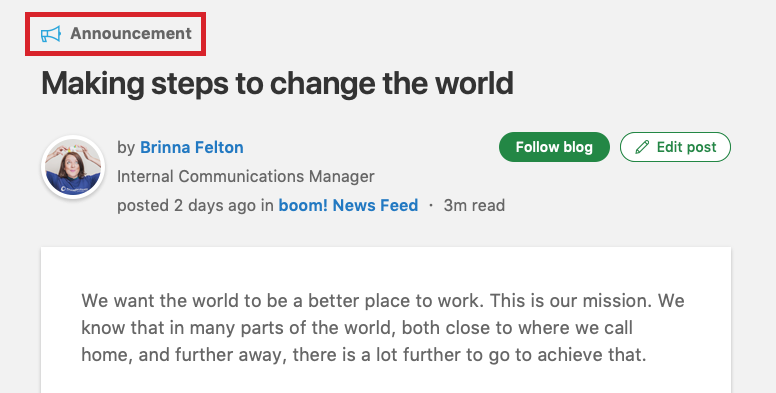Click the Internal Communications Manager job title
The image size is (776, 393).
coord(245,176)
